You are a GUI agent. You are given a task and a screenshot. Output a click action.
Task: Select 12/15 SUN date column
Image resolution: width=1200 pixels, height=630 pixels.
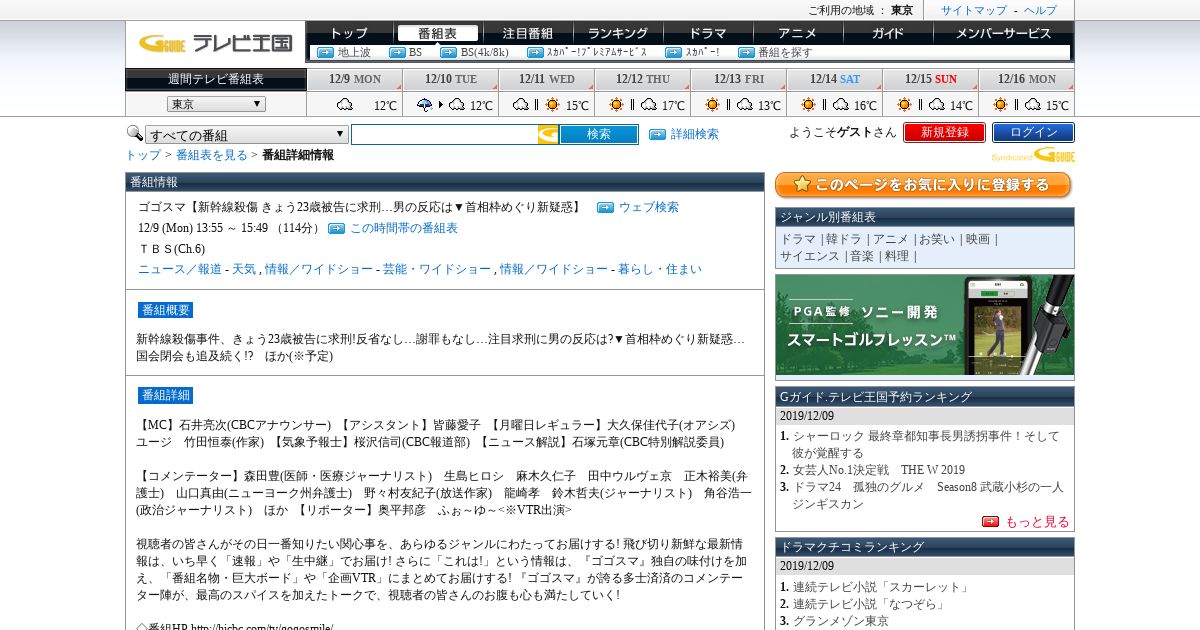930,79
